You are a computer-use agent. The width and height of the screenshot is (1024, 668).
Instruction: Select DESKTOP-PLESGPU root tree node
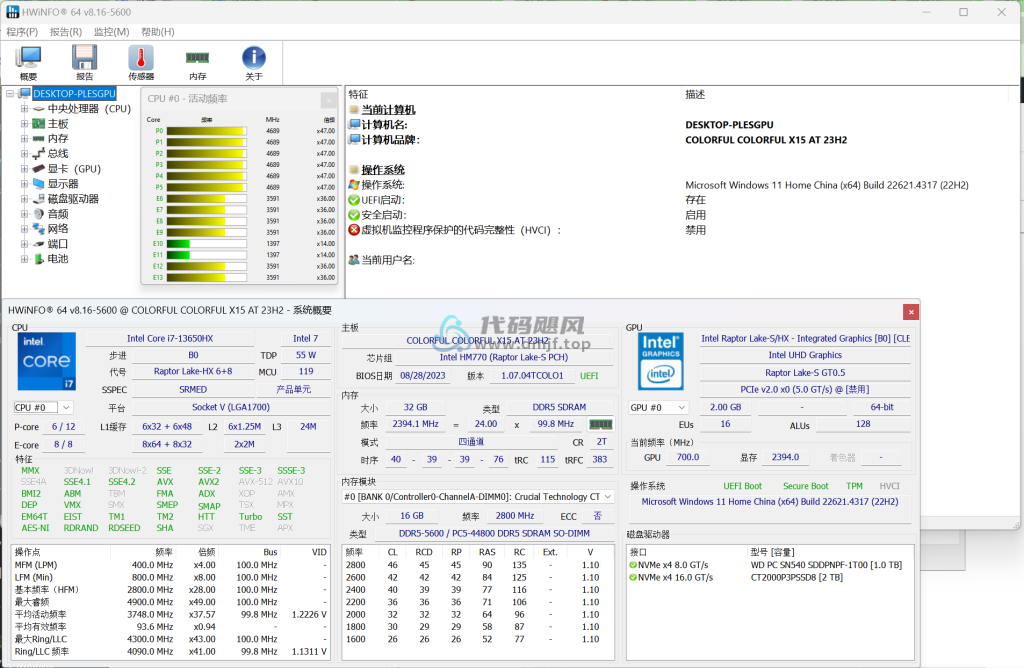[x=74, y=93]
